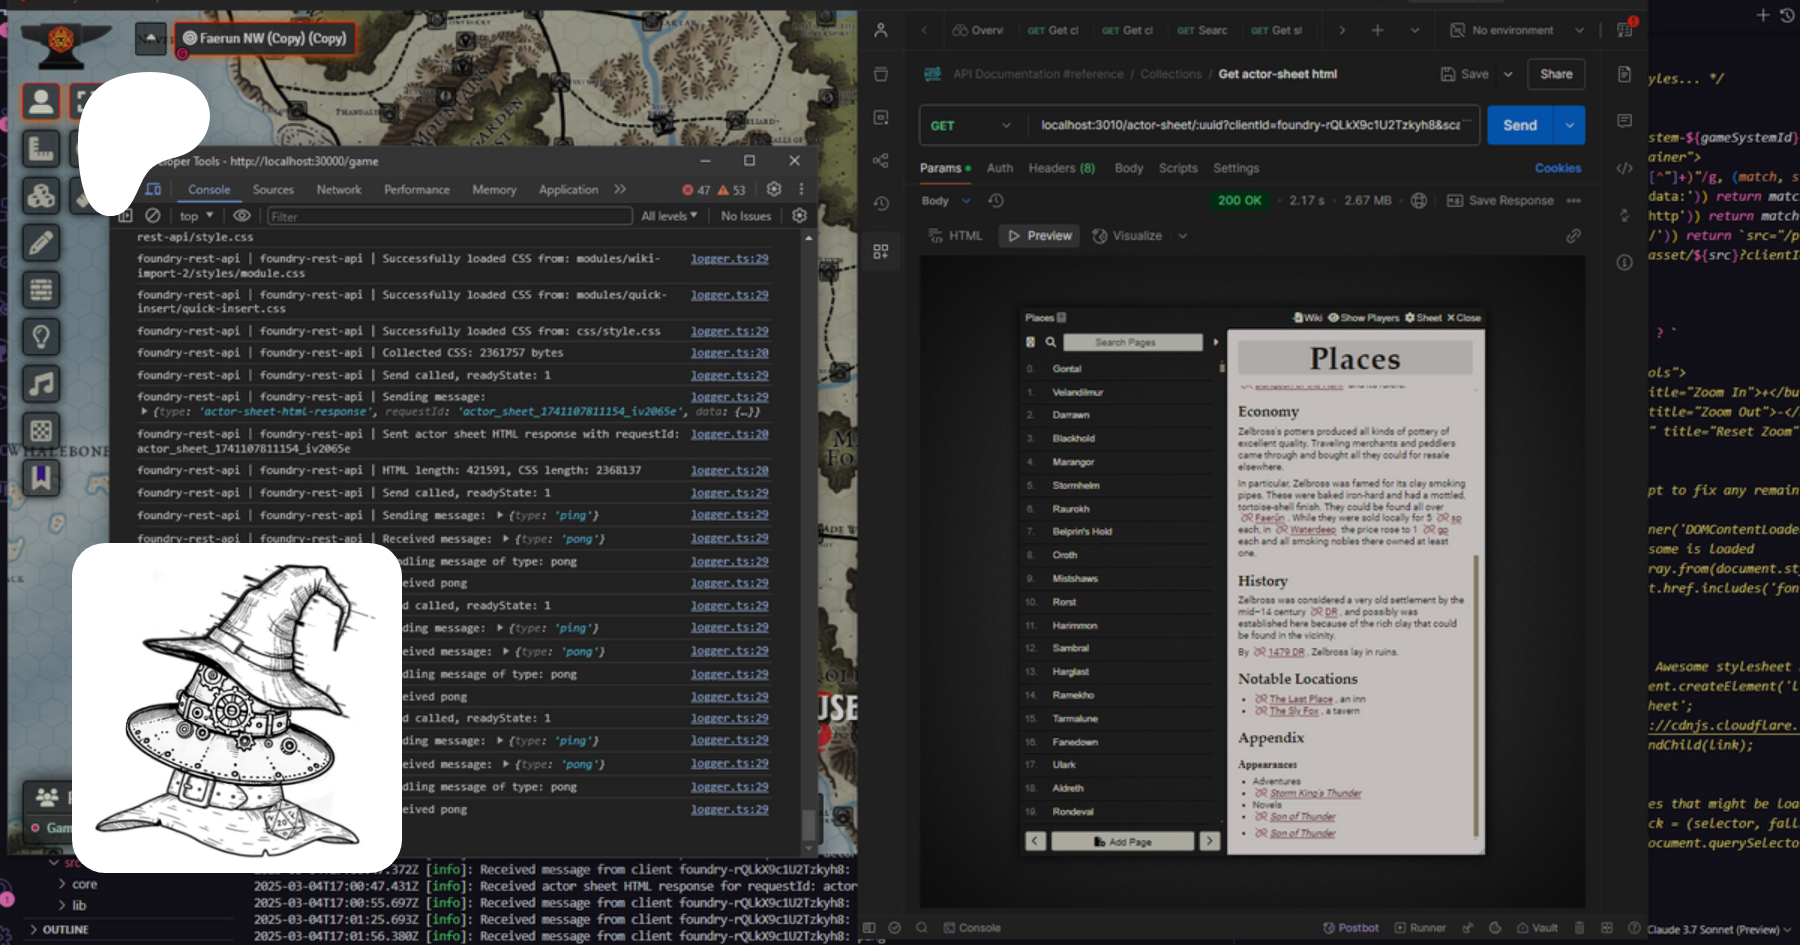Clear the DevTools console
Viewport: 1800px width, 945px height.
point(153,216)
